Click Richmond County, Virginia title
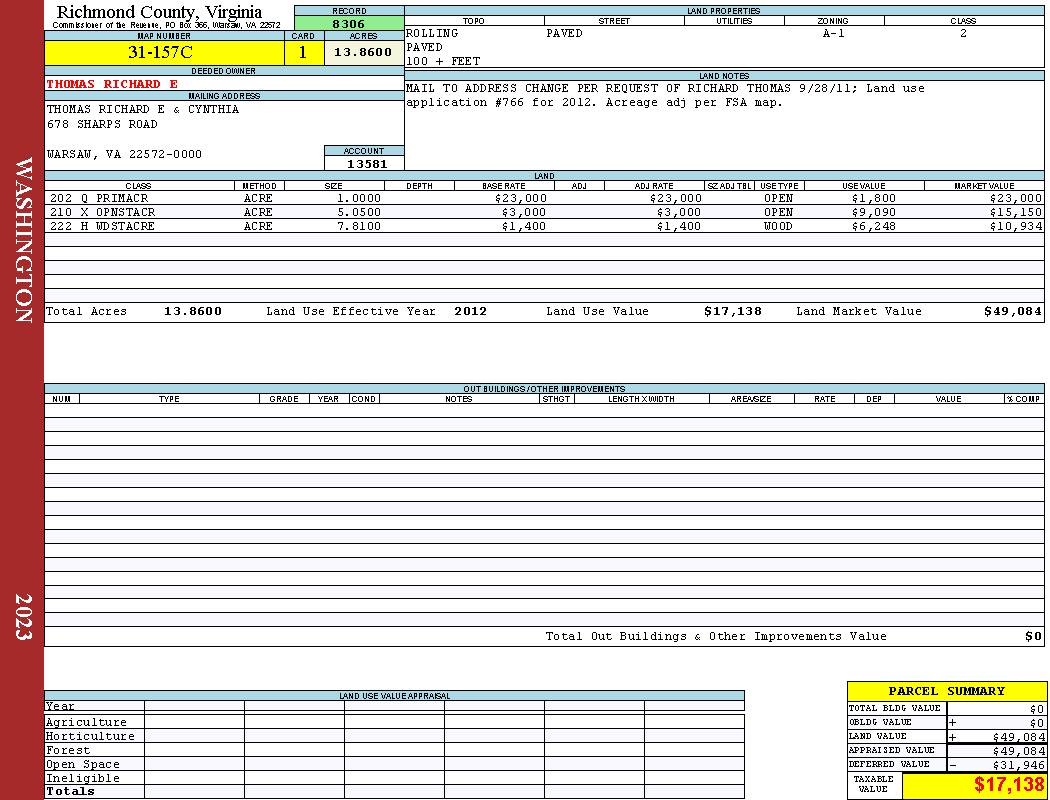The image size is (1050, 800). [159, 11]
